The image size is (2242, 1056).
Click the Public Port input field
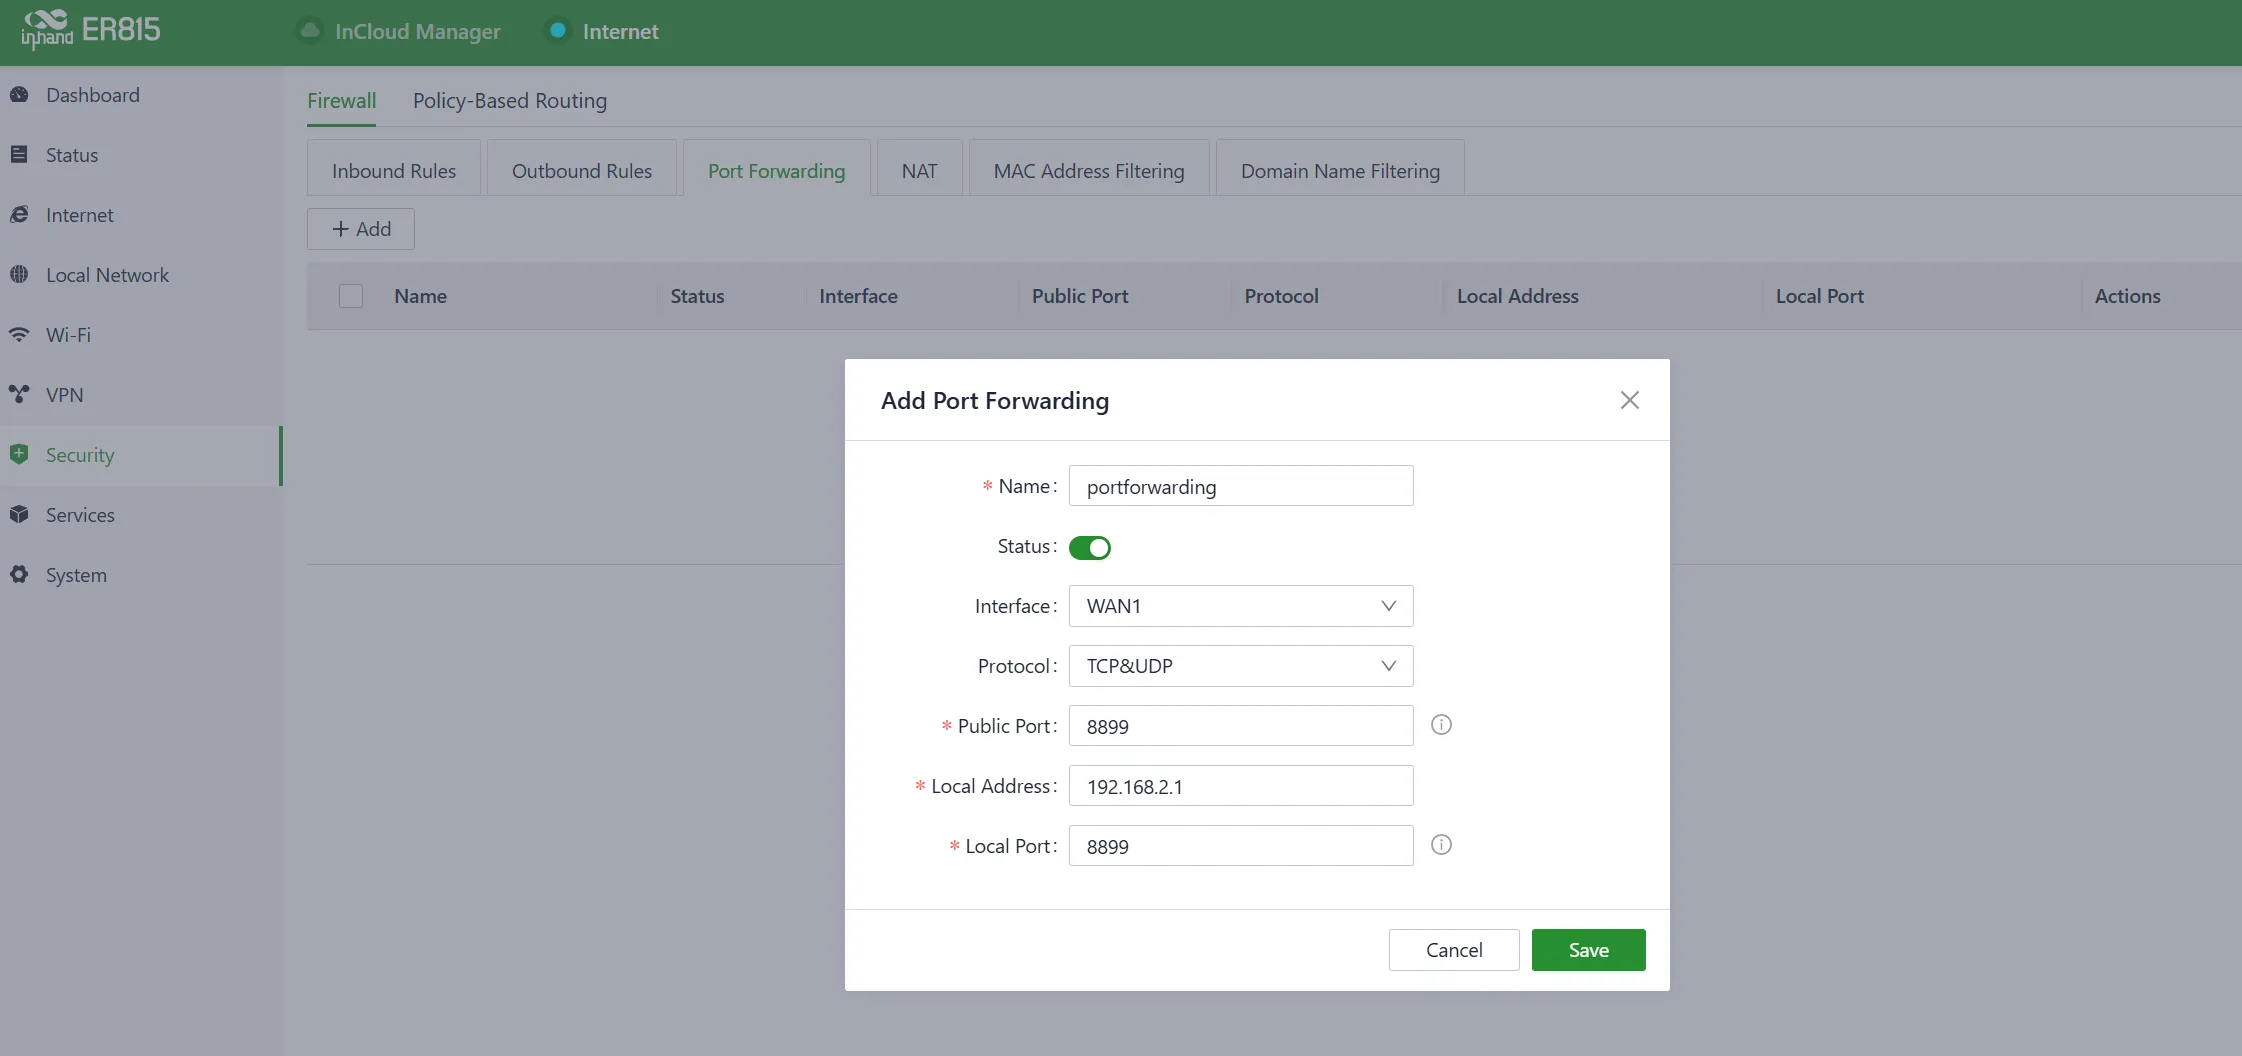click(x=1241, y=726)
